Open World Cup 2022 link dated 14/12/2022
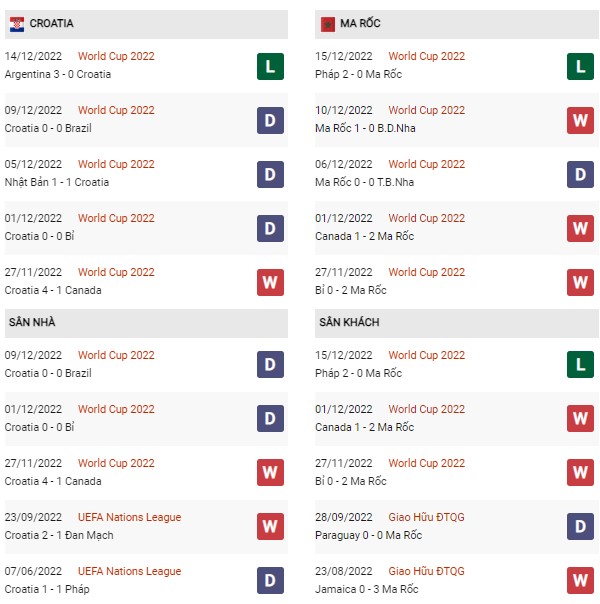The width and height of the screenshot is (600, 604). tap(116, 56)
